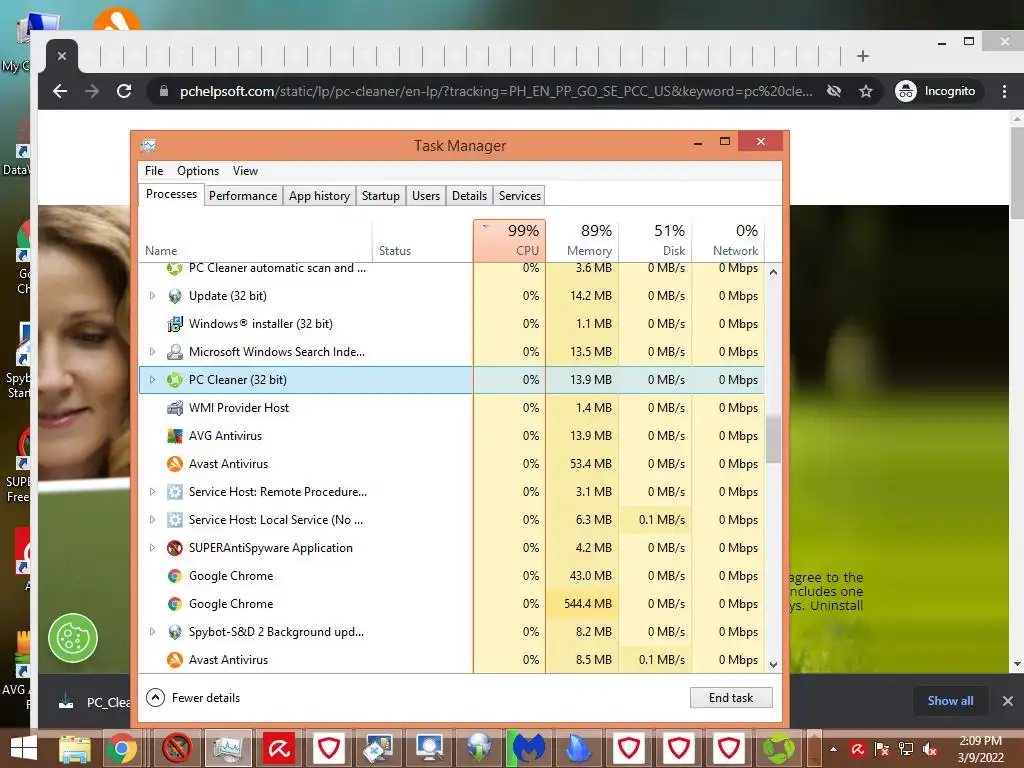This screenshot has height=768, width=1024.
Task: Click the Spybot-S&D 2 Background updater icon
Action: 174,632
